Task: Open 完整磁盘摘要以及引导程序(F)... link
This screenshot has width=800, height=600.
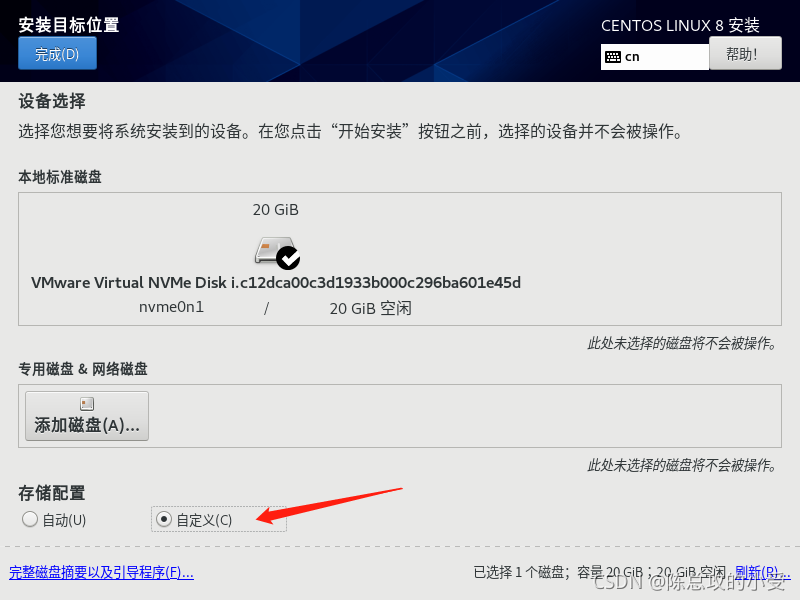Action: coord(102,572)
